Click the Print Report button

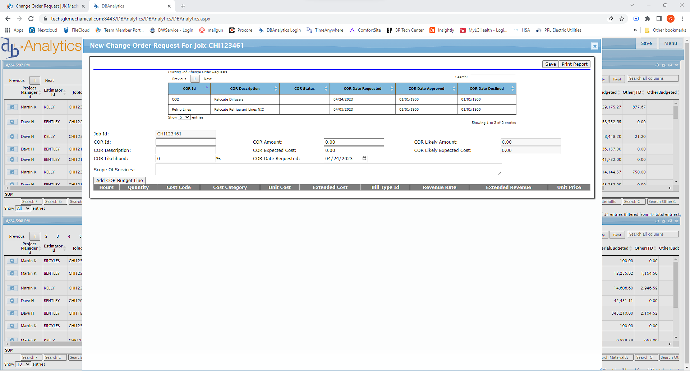574,64
